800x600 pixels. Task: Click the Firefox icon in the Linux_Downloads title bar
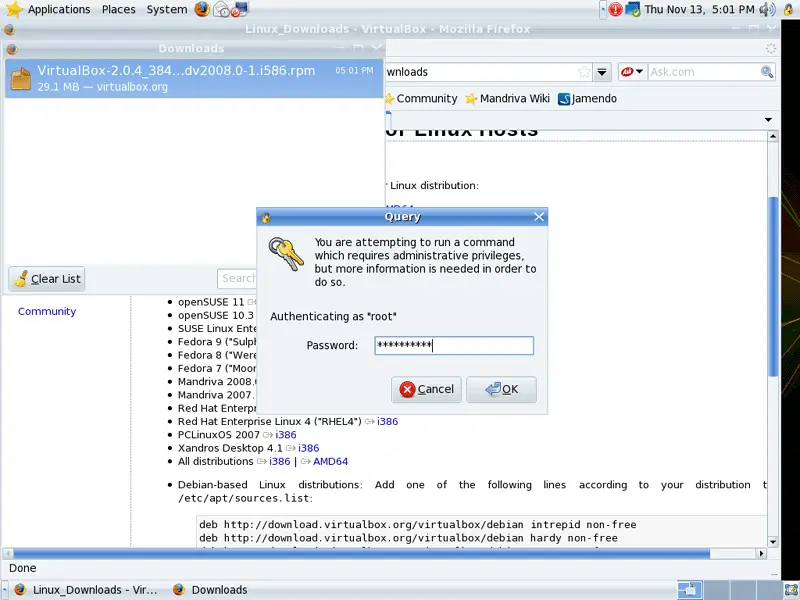tap(9, 30)
